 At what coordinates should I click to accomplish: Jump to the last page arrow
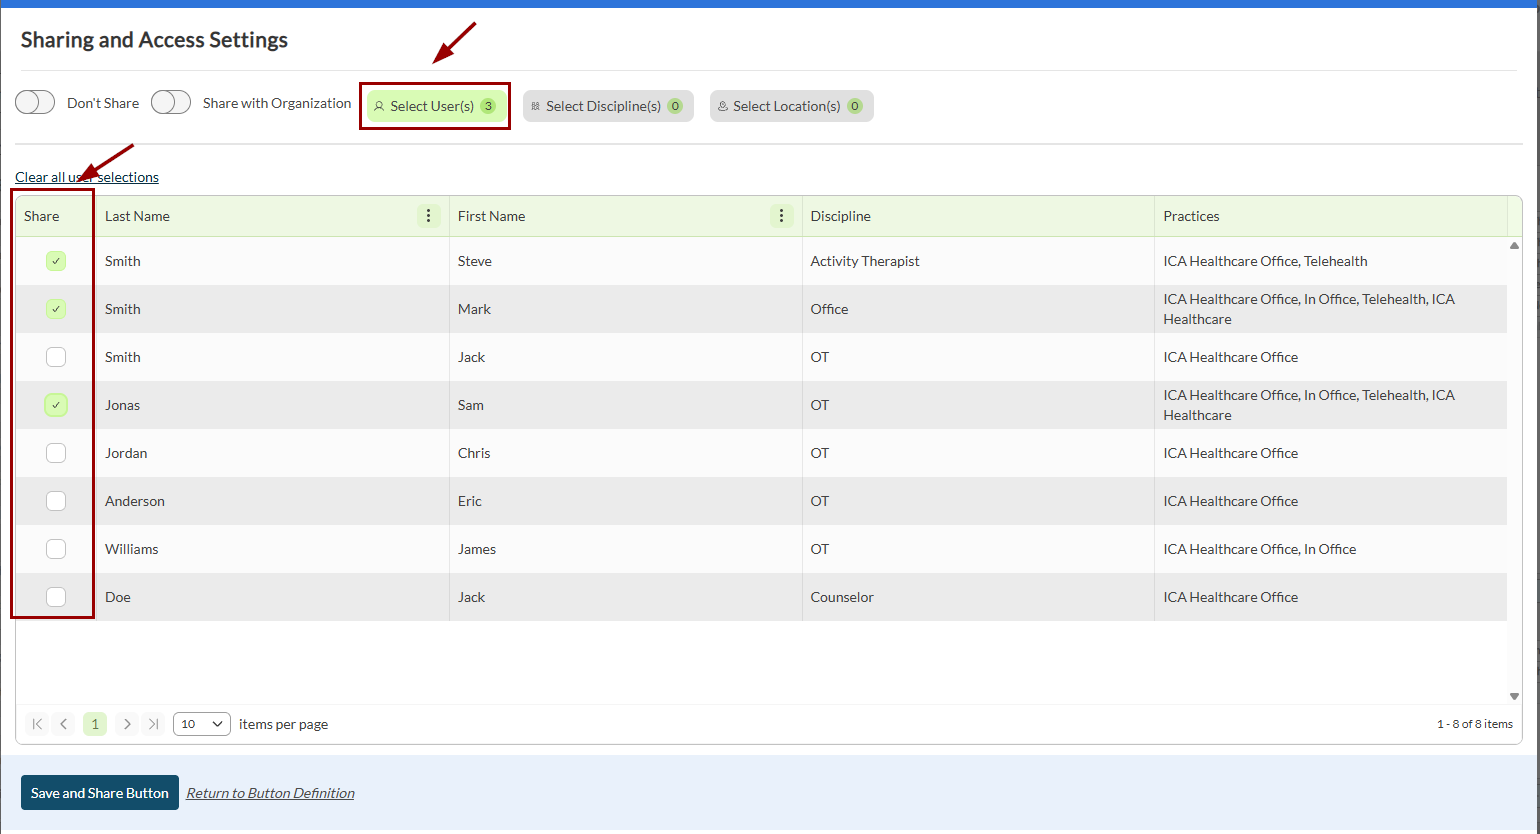point(153,724)
